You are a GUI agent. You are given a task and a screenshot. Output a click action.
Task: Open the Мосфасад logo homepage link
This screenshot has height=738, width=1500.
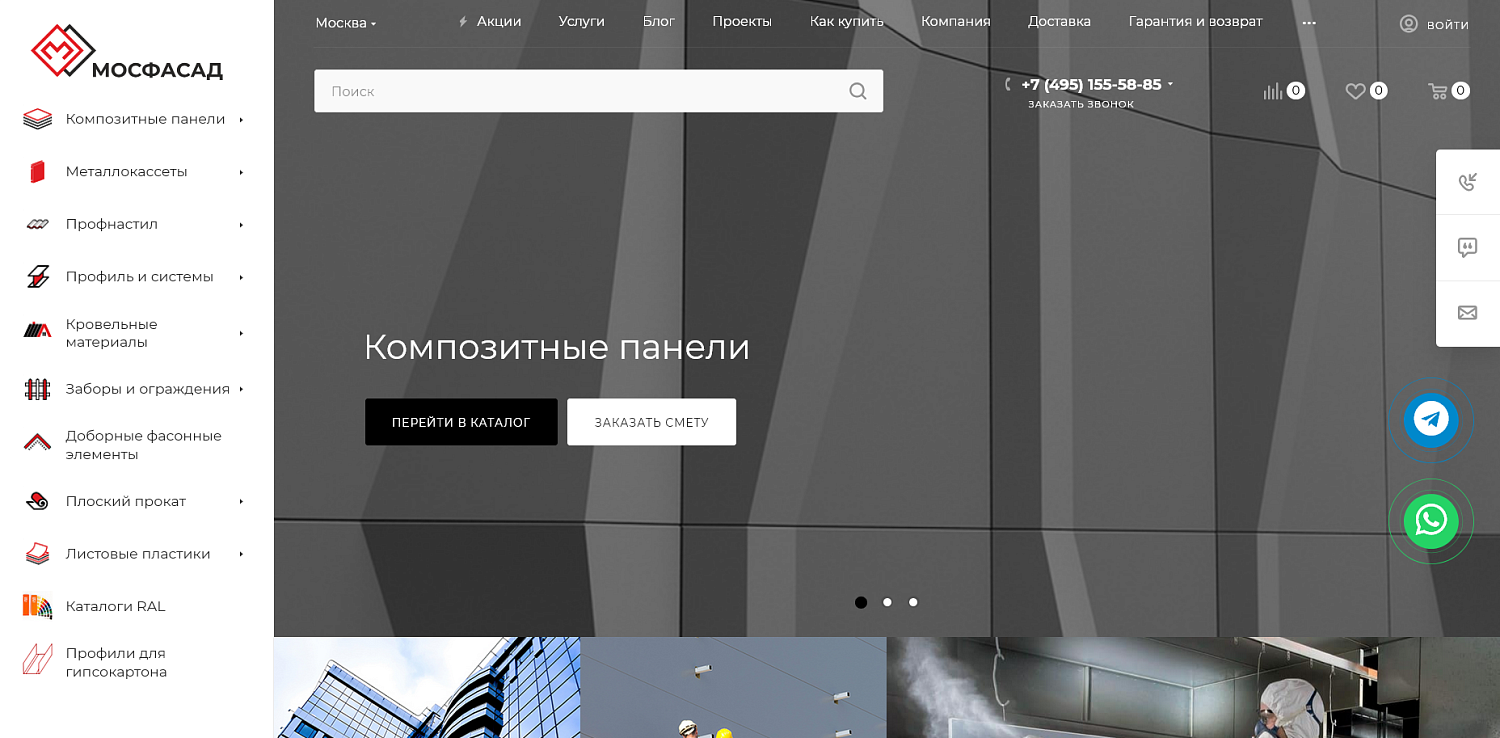pyautogui.click(x=127, y=52)
